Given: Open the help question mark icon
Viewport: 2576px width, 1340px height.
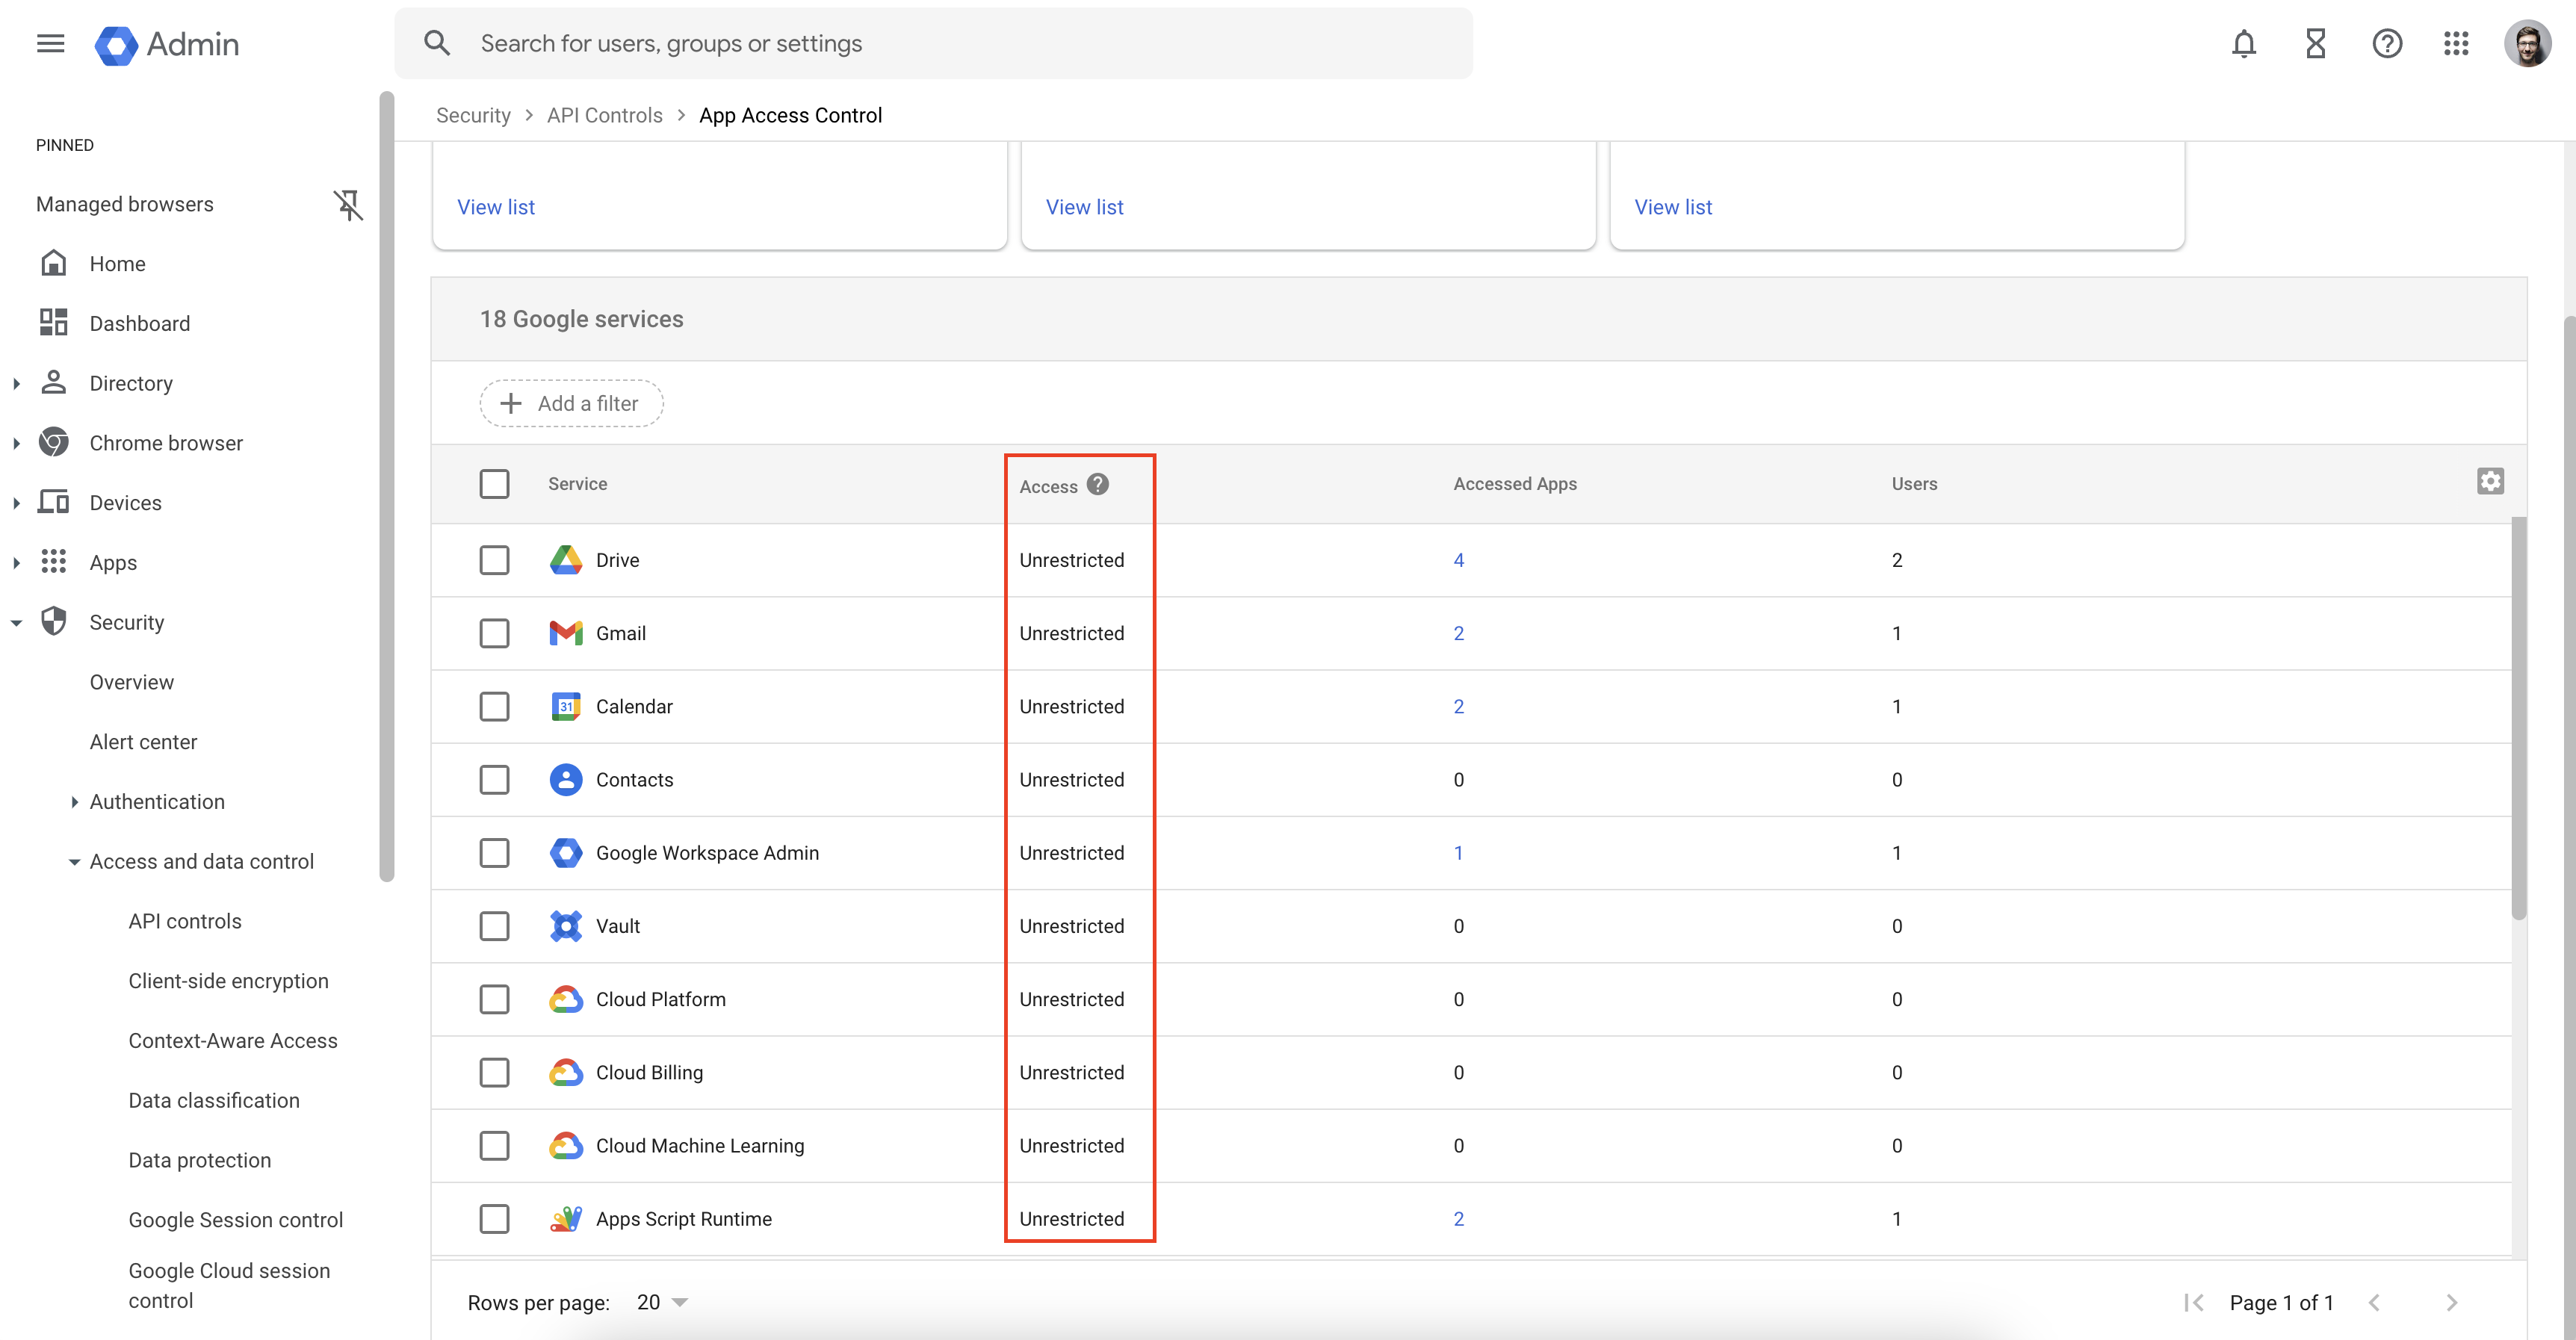Looking at the screenshot, I should tap(2386, 44).
